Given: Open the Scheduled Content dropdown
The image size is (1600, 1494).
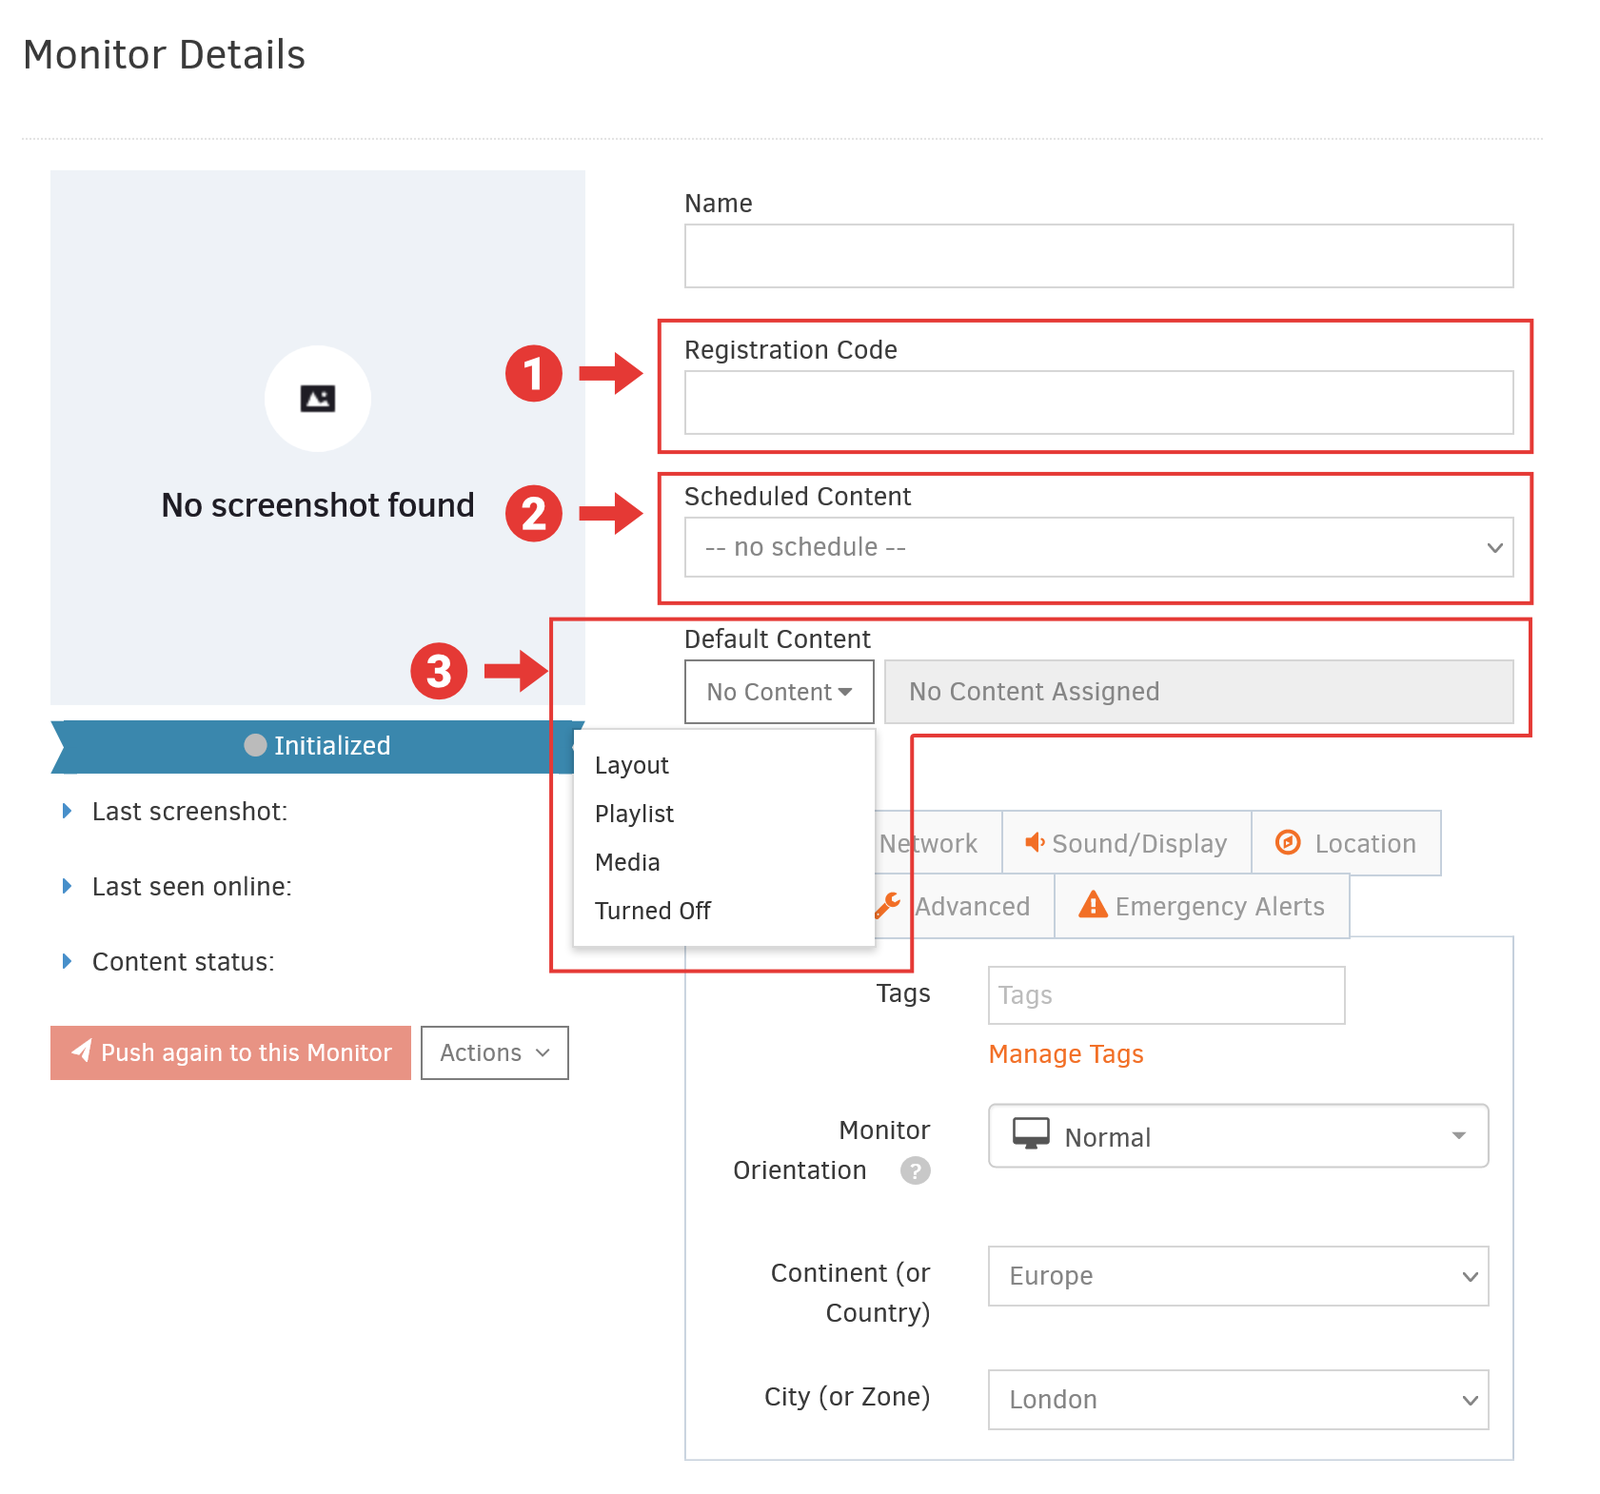Looking at the screenshot, I should coord(1098,547).
